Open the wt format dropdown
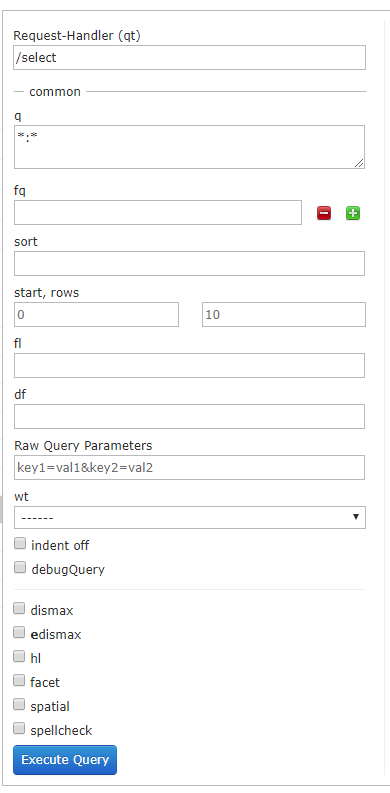This screenshot has width=390, height=793. 190,517
